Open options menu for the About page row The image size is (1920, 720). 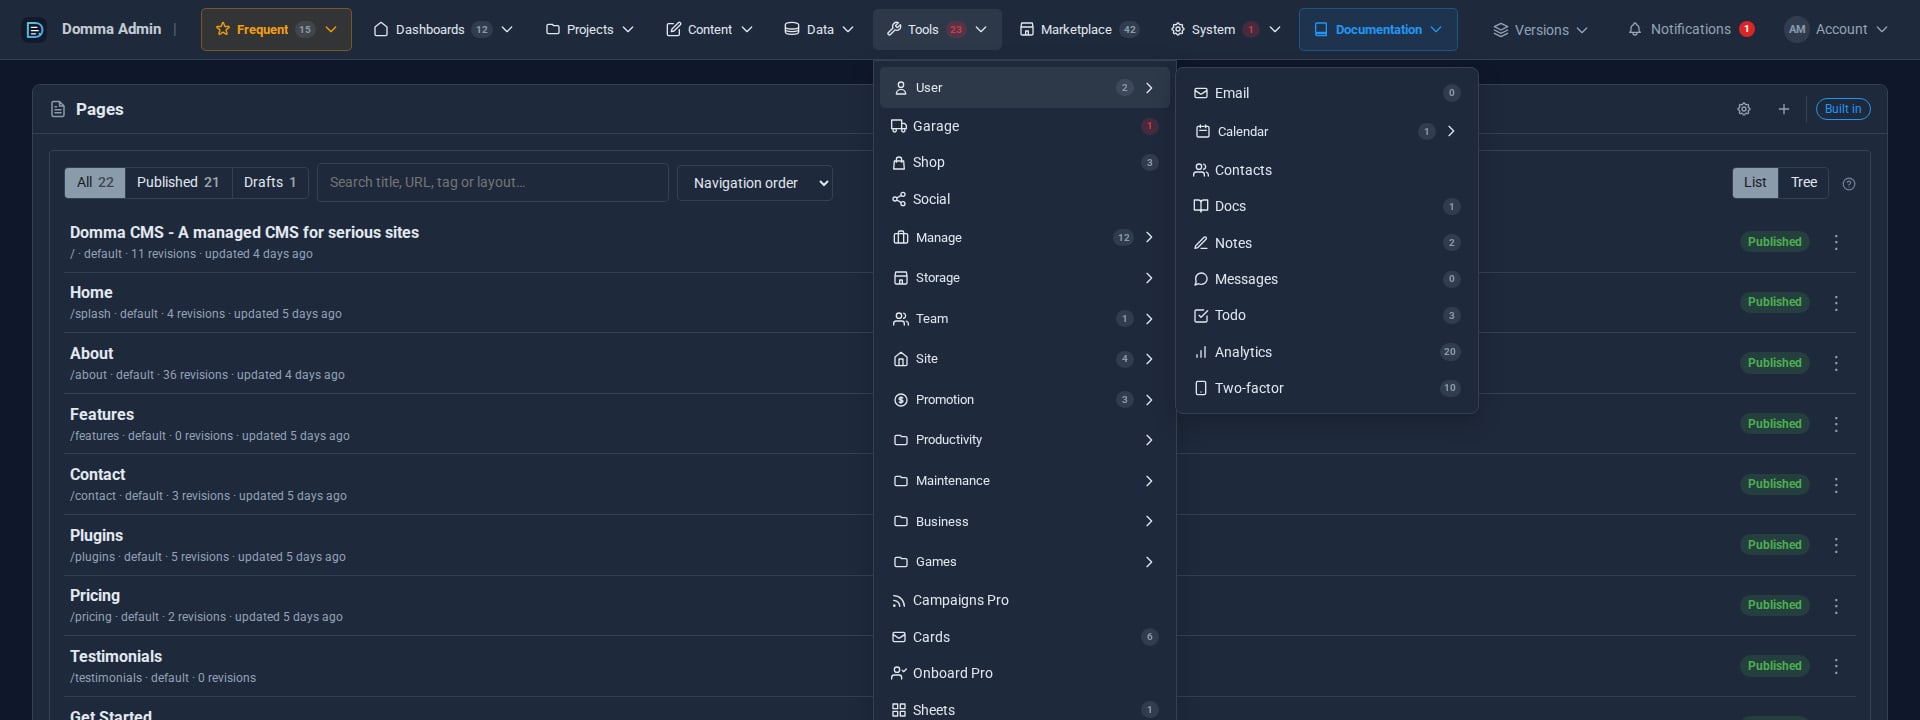tap(1836, 364)
